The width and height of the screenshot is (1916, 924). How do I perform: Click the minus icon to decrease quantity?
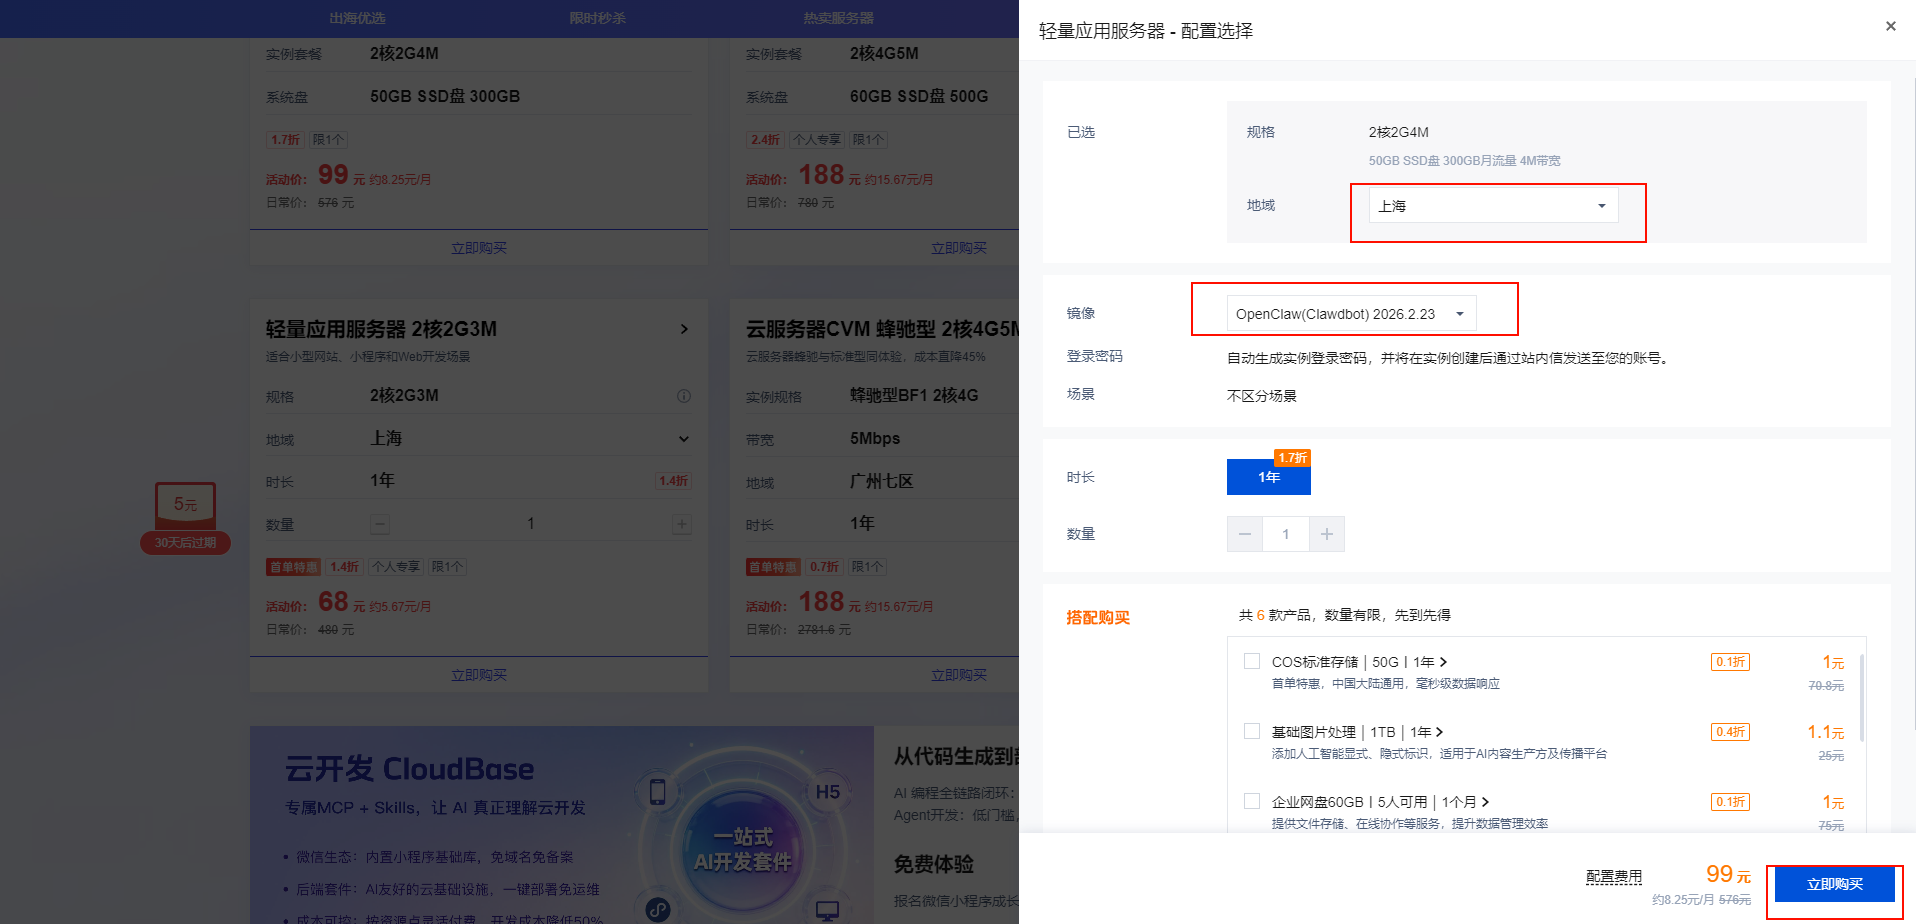click(1244, 533)
